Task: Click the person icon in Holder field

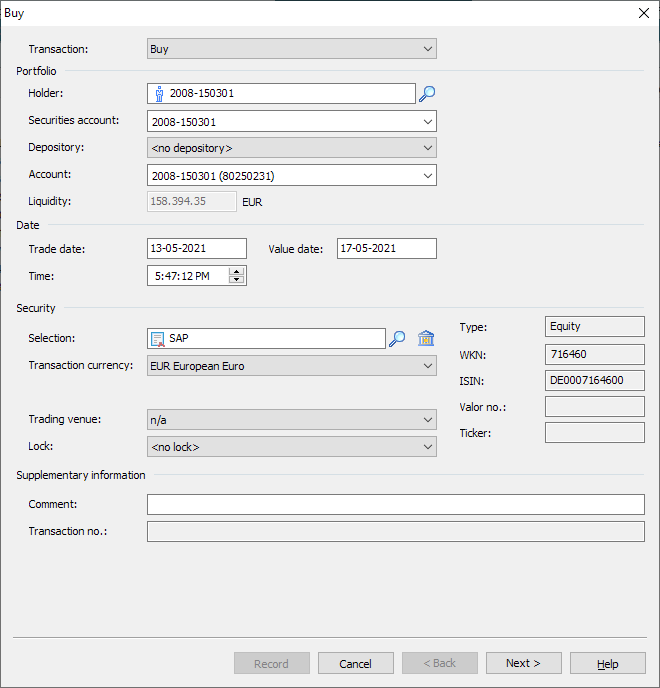Action: pos(159,94)
